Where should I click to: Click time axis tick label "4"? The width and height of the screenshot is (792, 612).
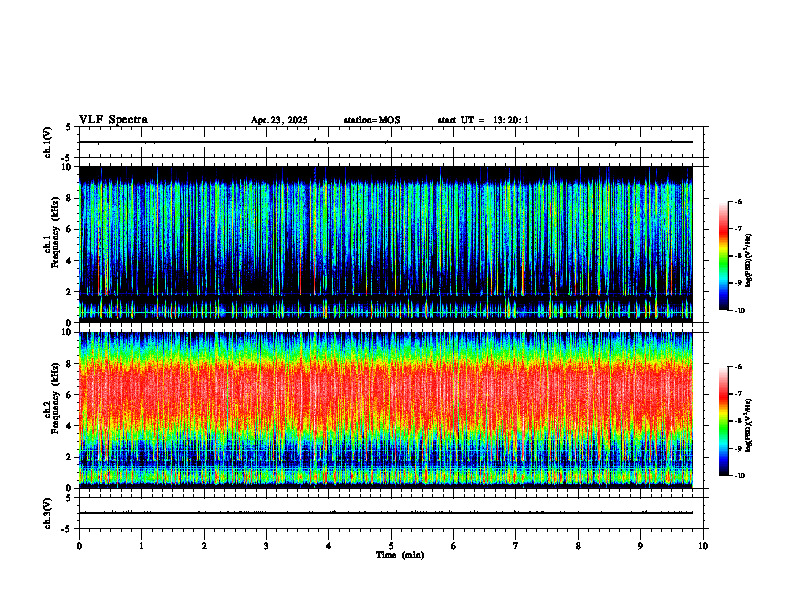click(329, 546)
